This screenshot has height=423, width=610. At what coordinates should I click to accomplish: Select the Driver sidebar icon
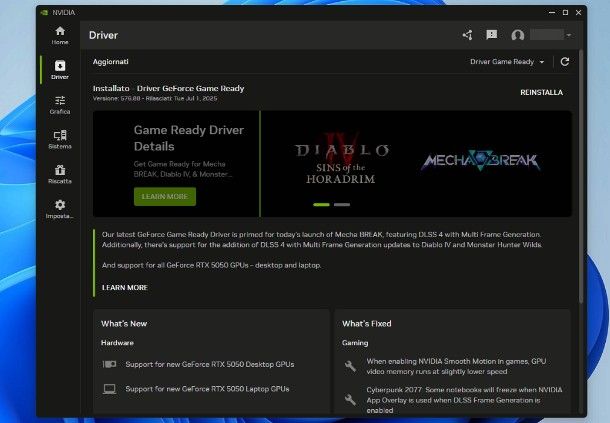[x=60, y=69]
